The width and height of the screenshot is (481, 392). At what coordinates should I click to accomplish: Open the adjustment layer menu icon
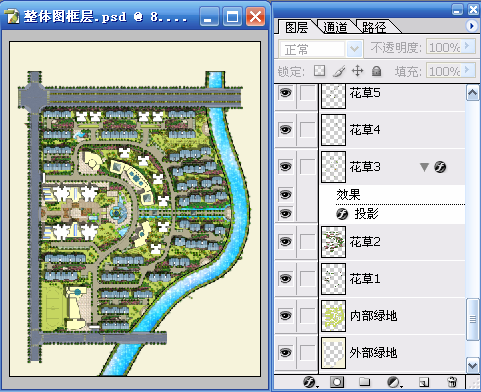393,382
